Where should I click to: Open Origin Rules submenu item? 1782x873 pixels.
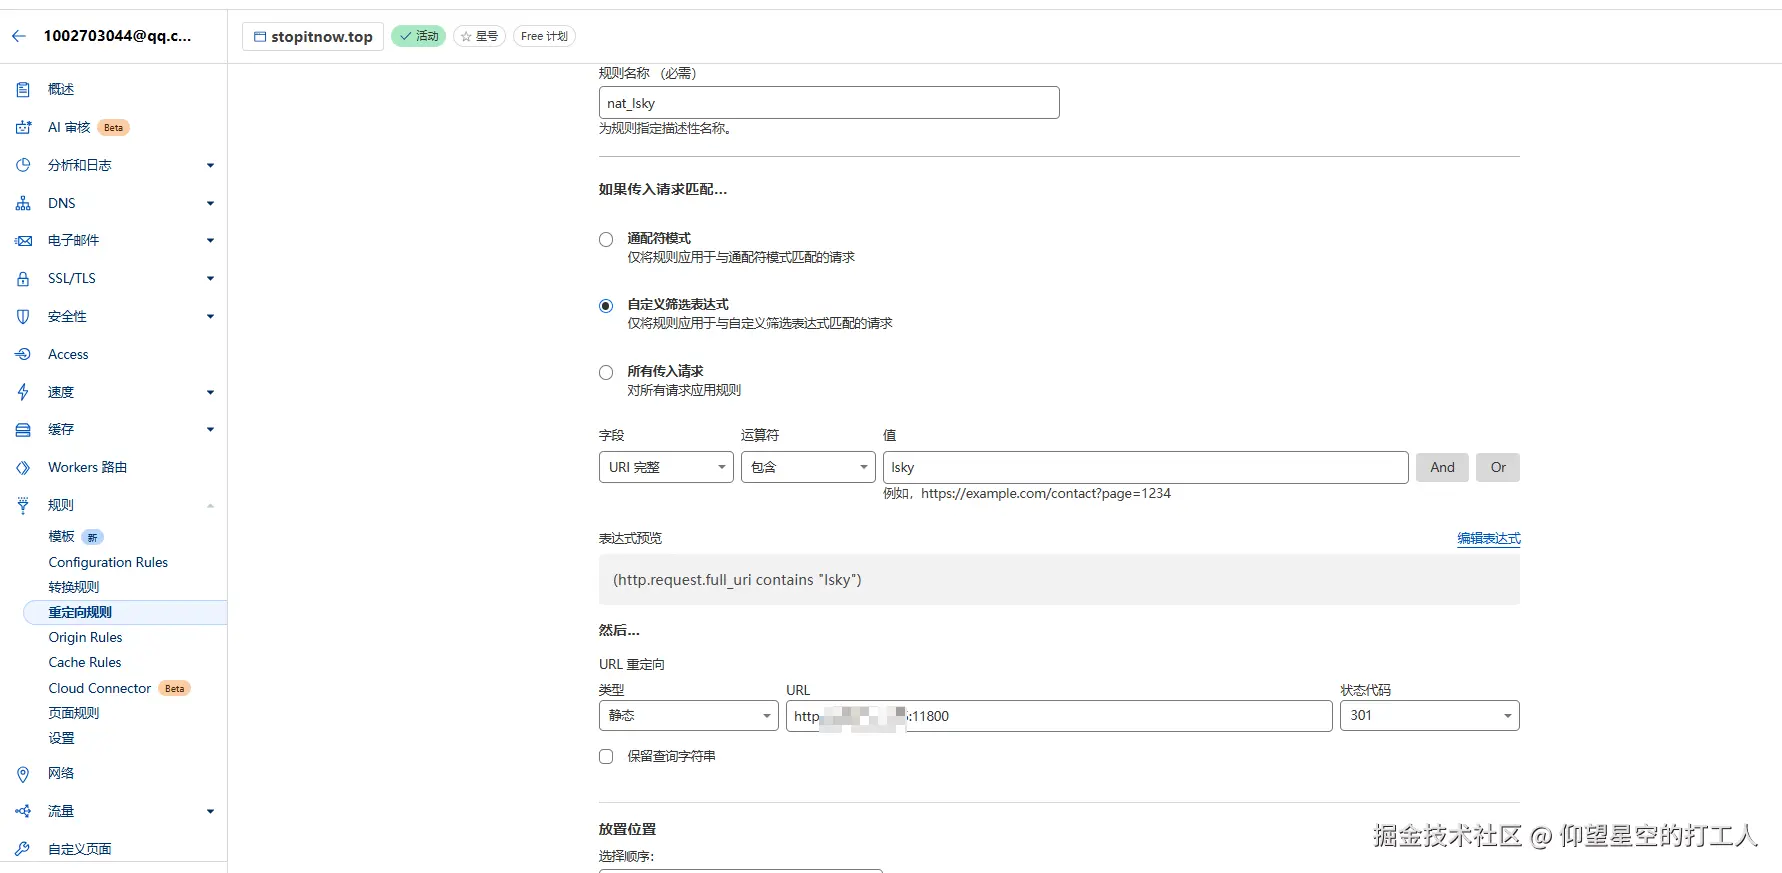(85, 637)
